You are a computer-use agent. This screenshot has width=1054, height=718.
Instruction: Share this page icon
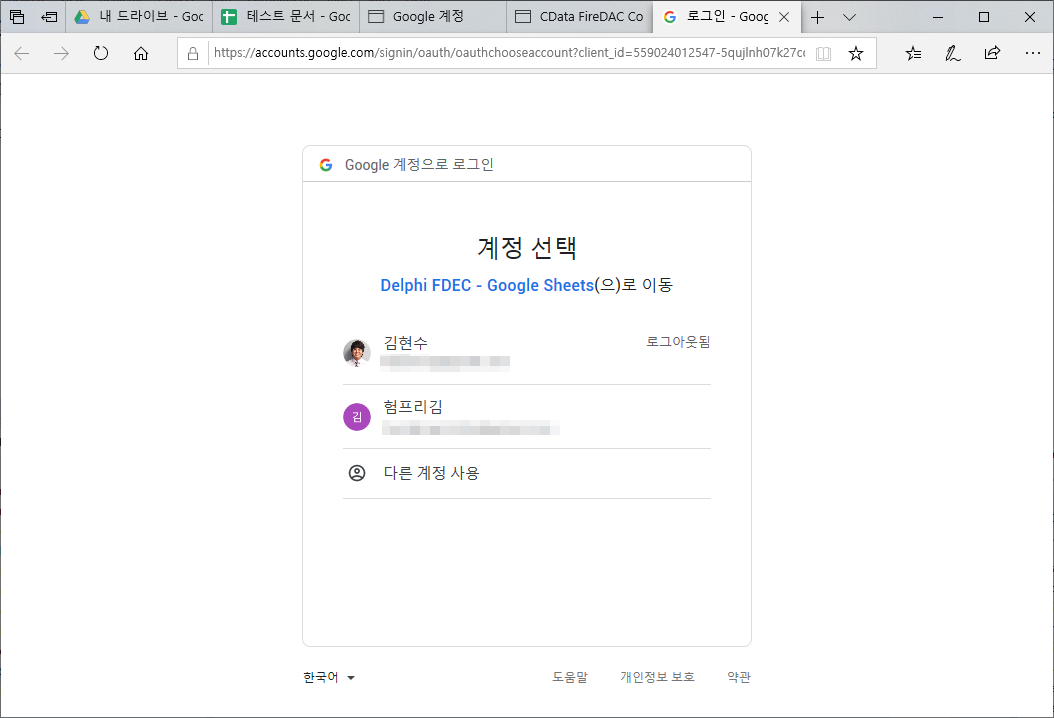[992, 53]
